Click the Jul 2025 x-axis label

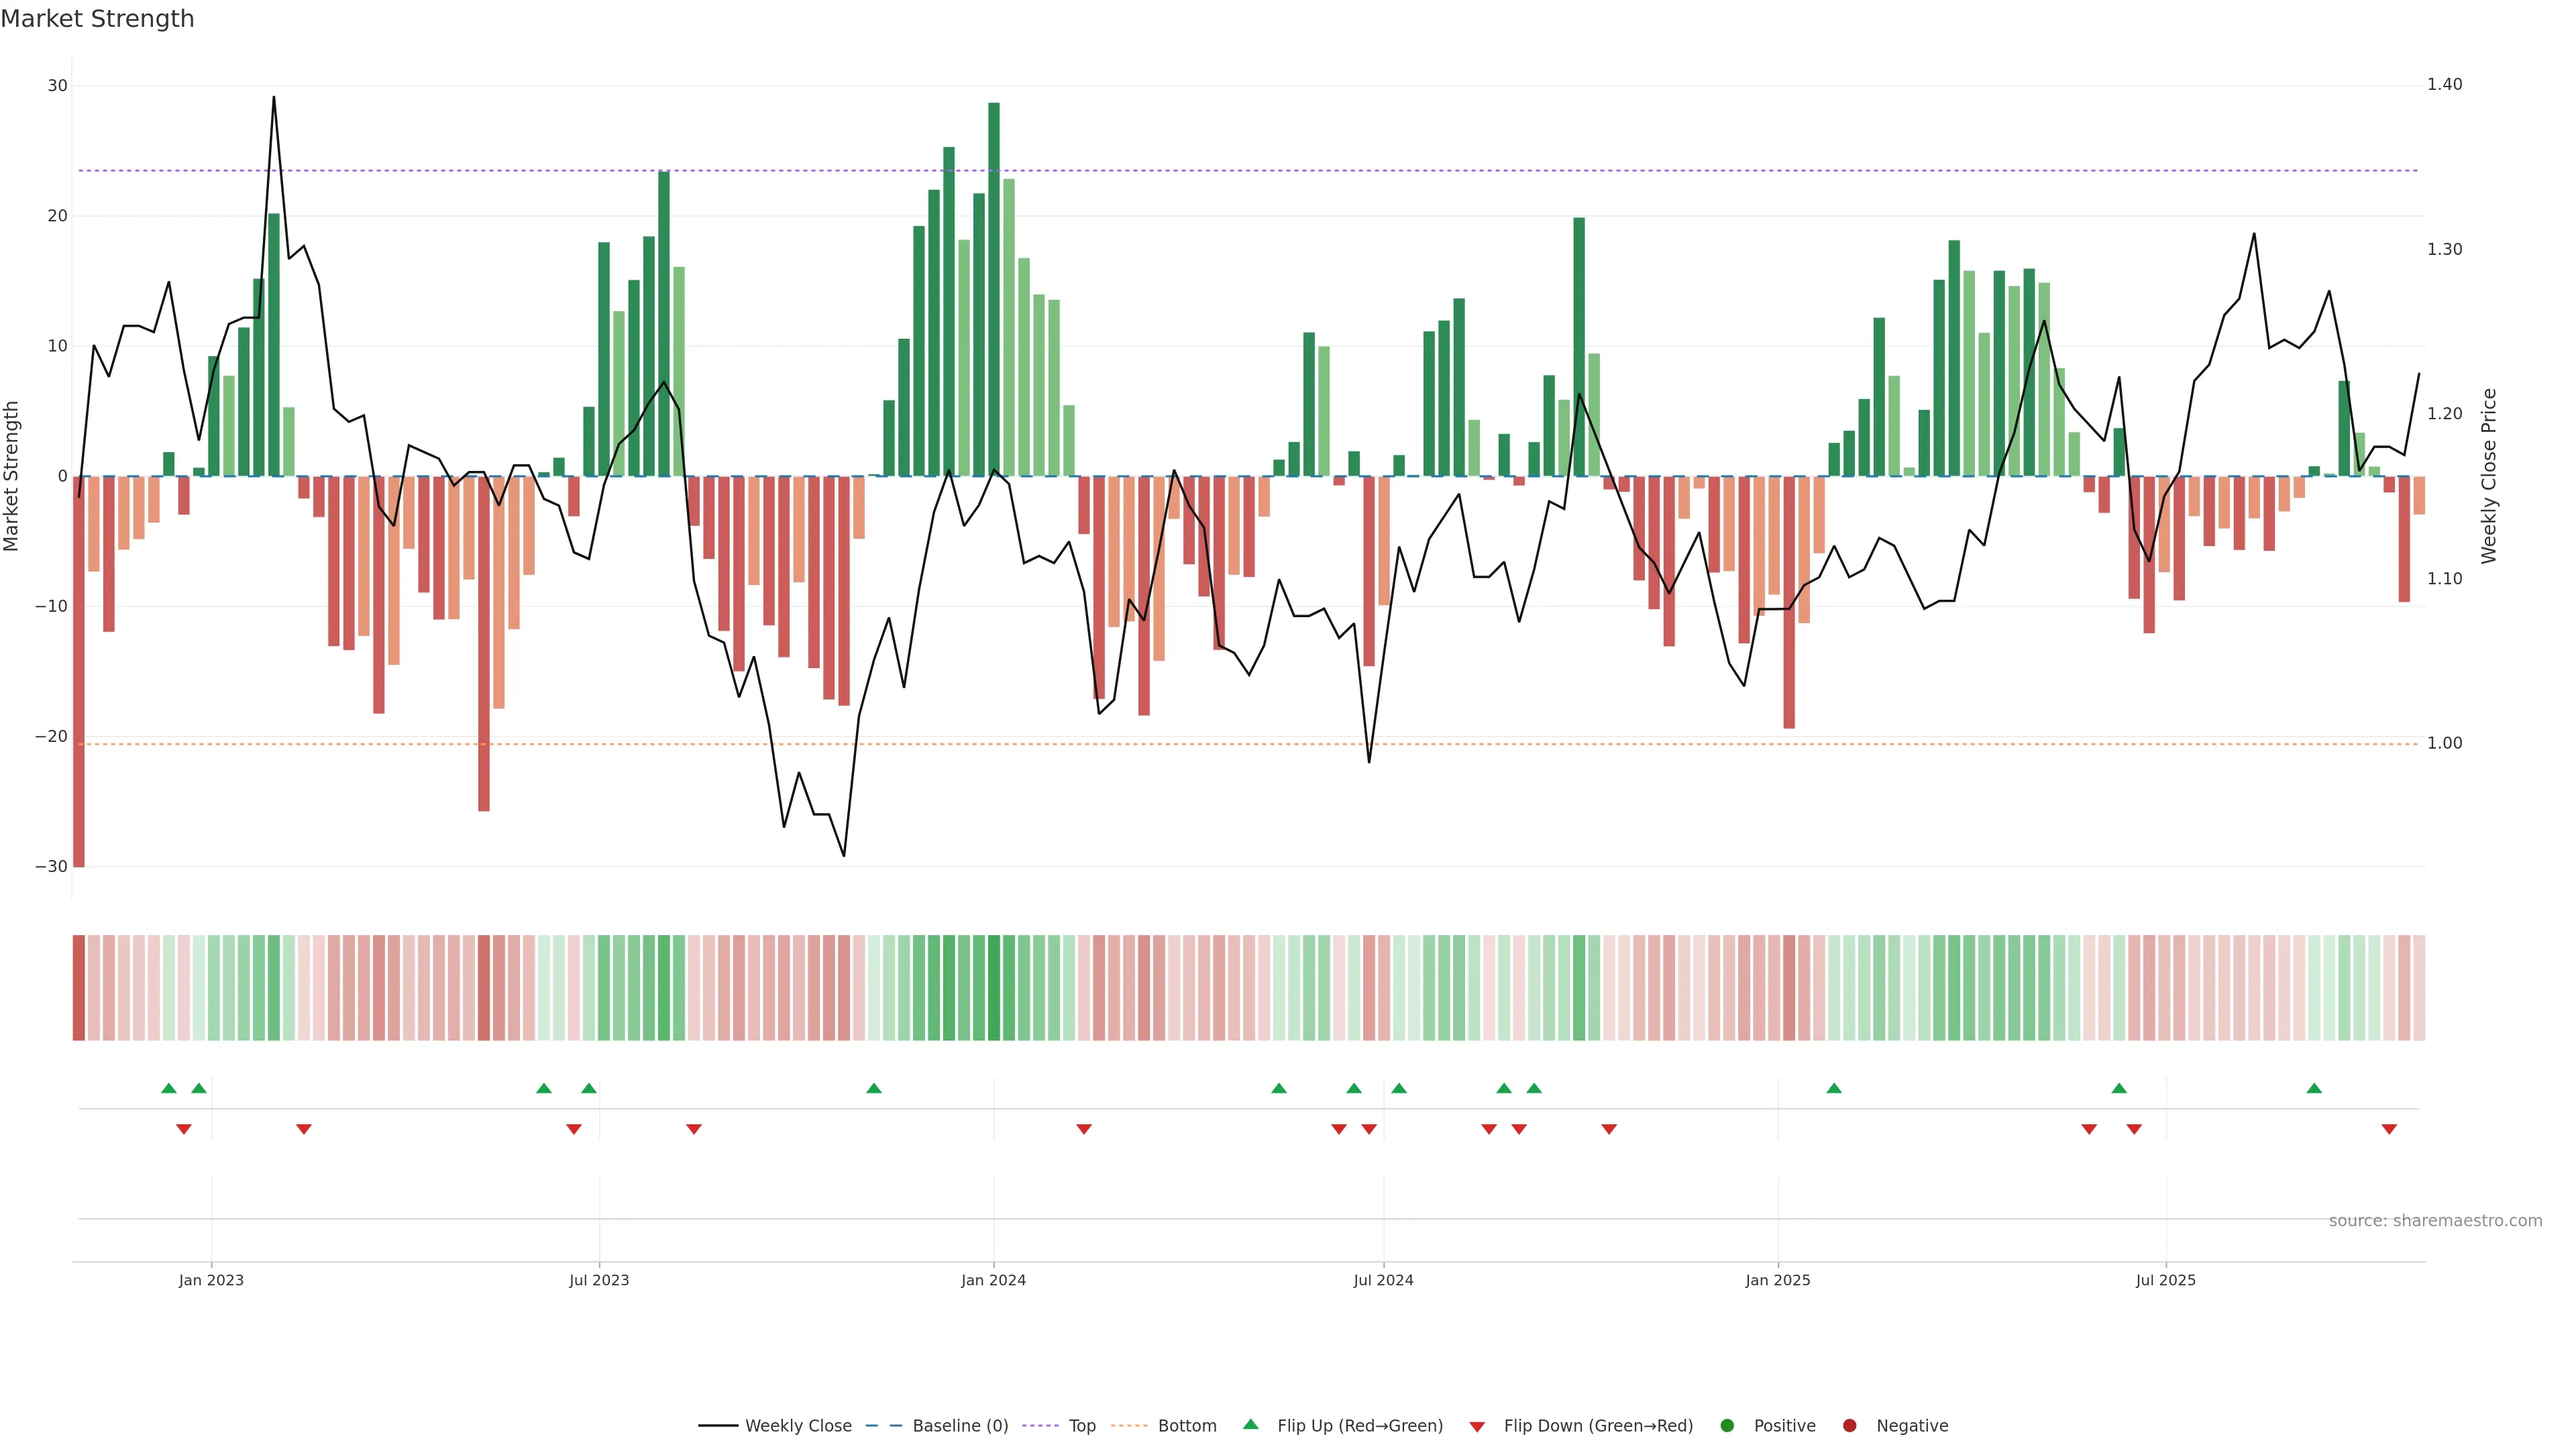click(2165, 1280)
